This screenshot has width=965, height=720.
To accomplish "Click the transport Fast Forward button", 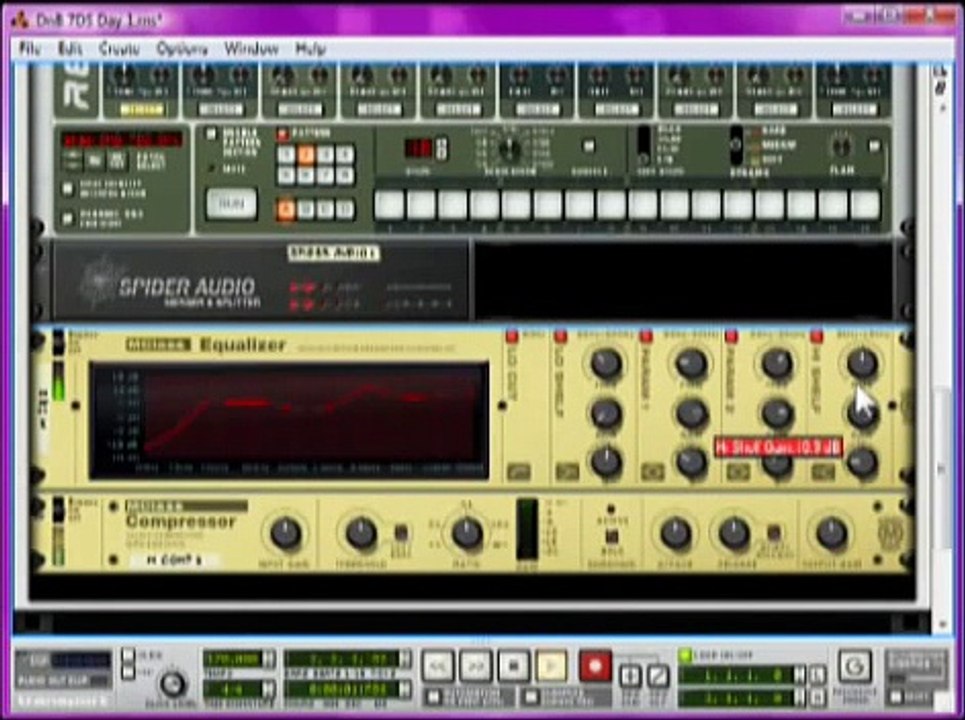I will click(476, 666).
